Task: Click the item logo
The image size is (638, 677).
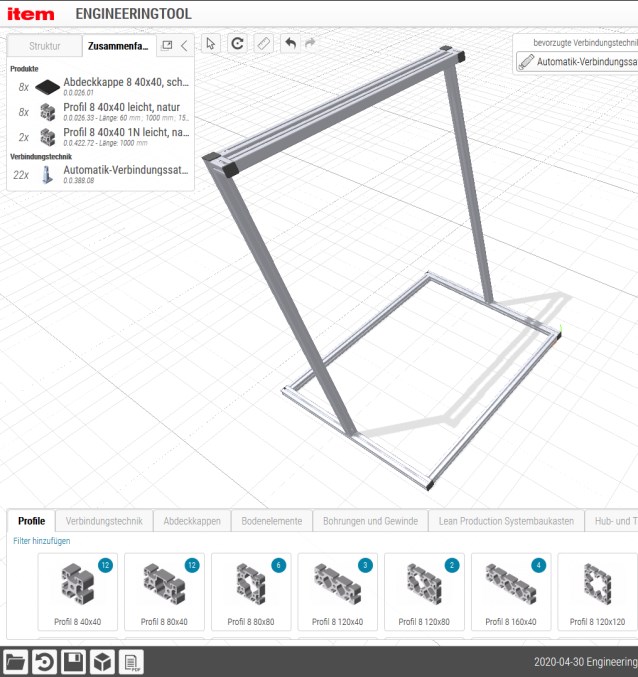Action: point(31,14)
